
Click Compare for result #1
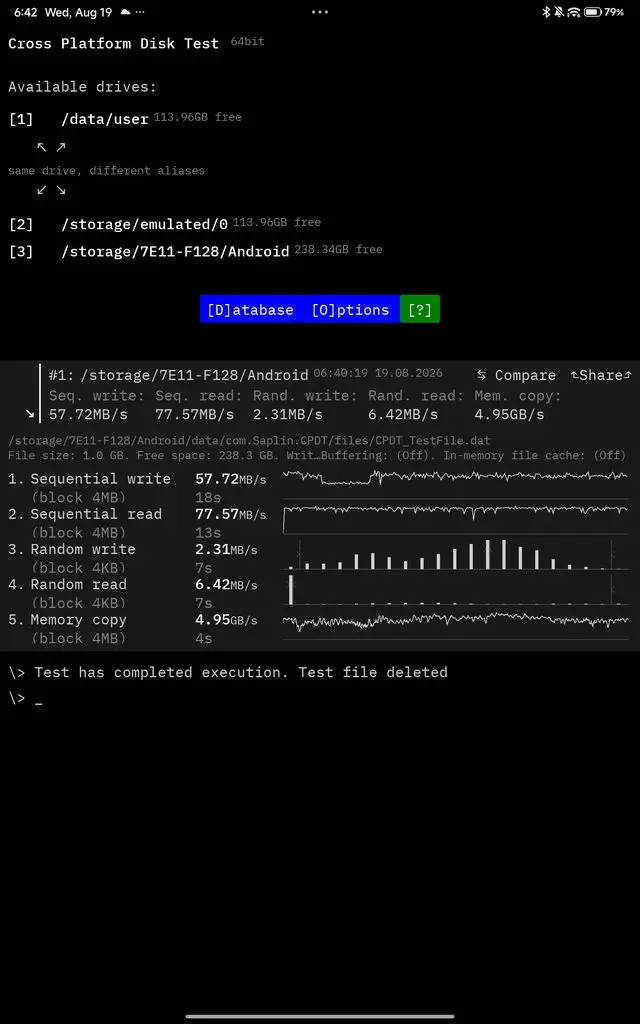[516, 376]
